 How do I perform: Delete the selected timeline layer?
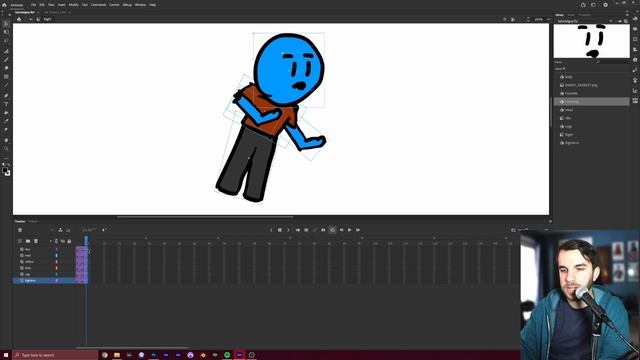[36, 241]
